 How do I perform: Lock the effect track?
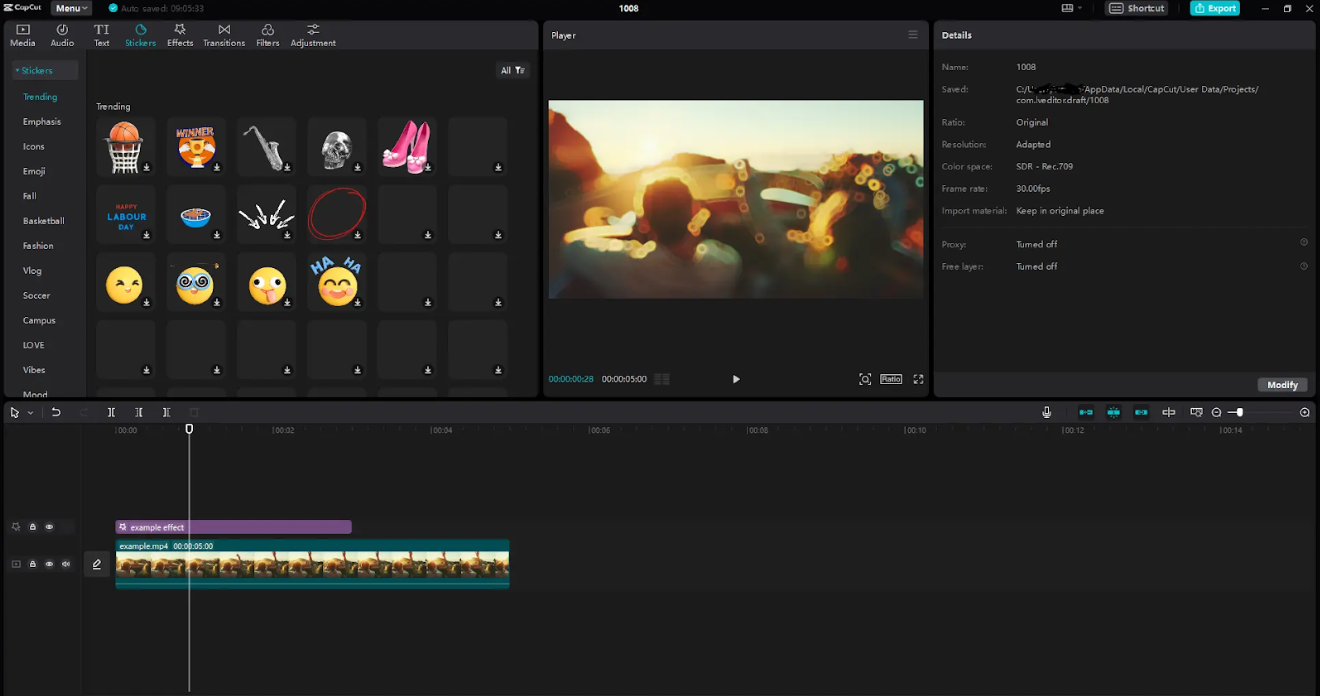(x=32, y=527)
